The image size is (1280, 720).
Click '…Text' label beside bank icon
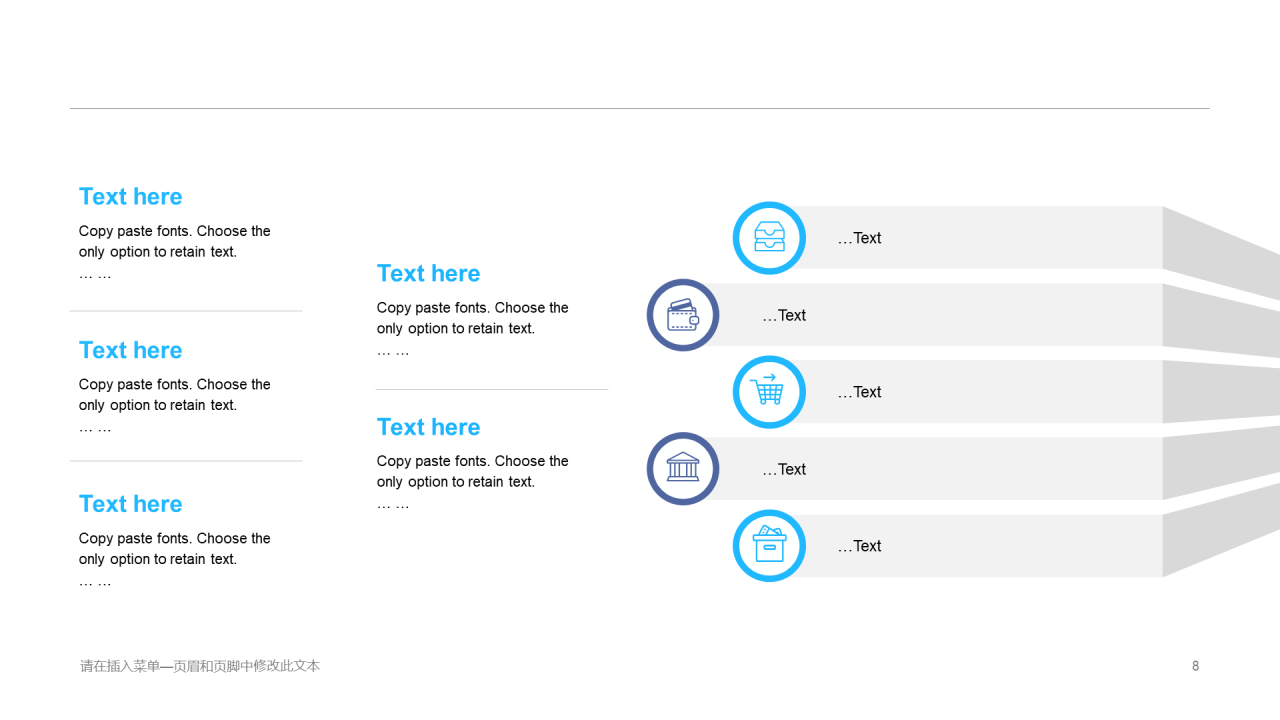[x=784, y=470]
